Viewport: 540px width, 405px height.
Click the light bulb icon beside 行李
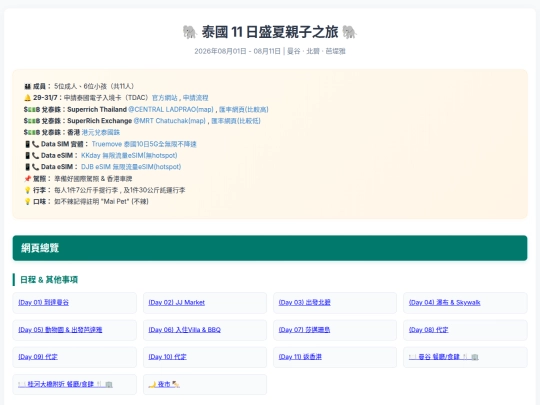click(28, 190)
